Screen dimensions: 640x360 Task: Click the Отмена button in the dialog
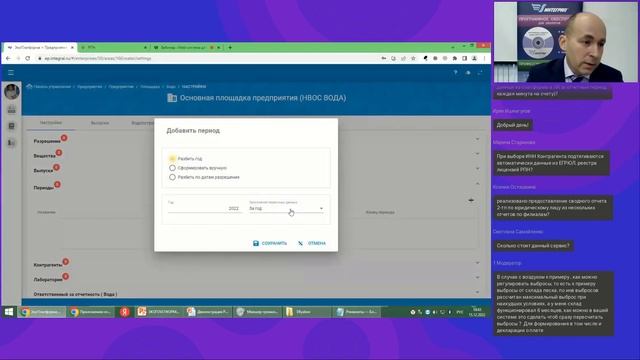(312, 243)
